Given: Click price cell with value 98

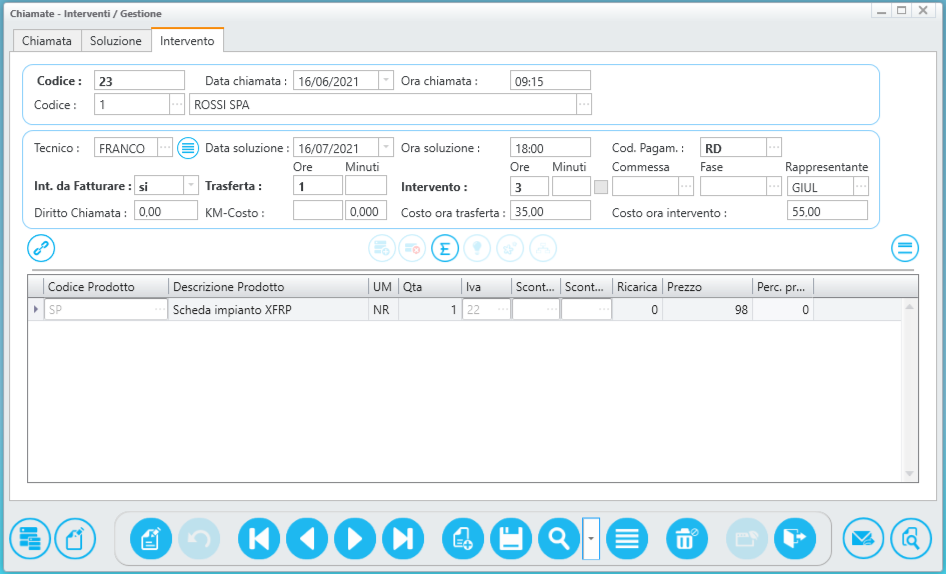Looking at the screenshot, I should click(708, 310).
